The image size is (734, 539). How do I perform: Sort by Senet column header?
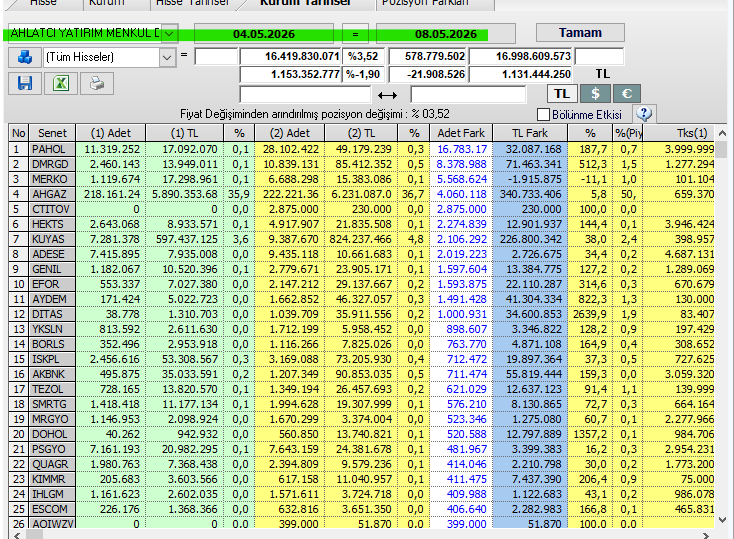point(52,133)
